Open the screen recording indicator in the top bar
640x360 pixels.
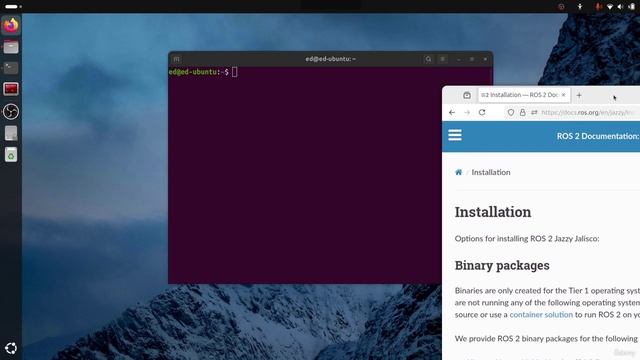coord(561,7)
